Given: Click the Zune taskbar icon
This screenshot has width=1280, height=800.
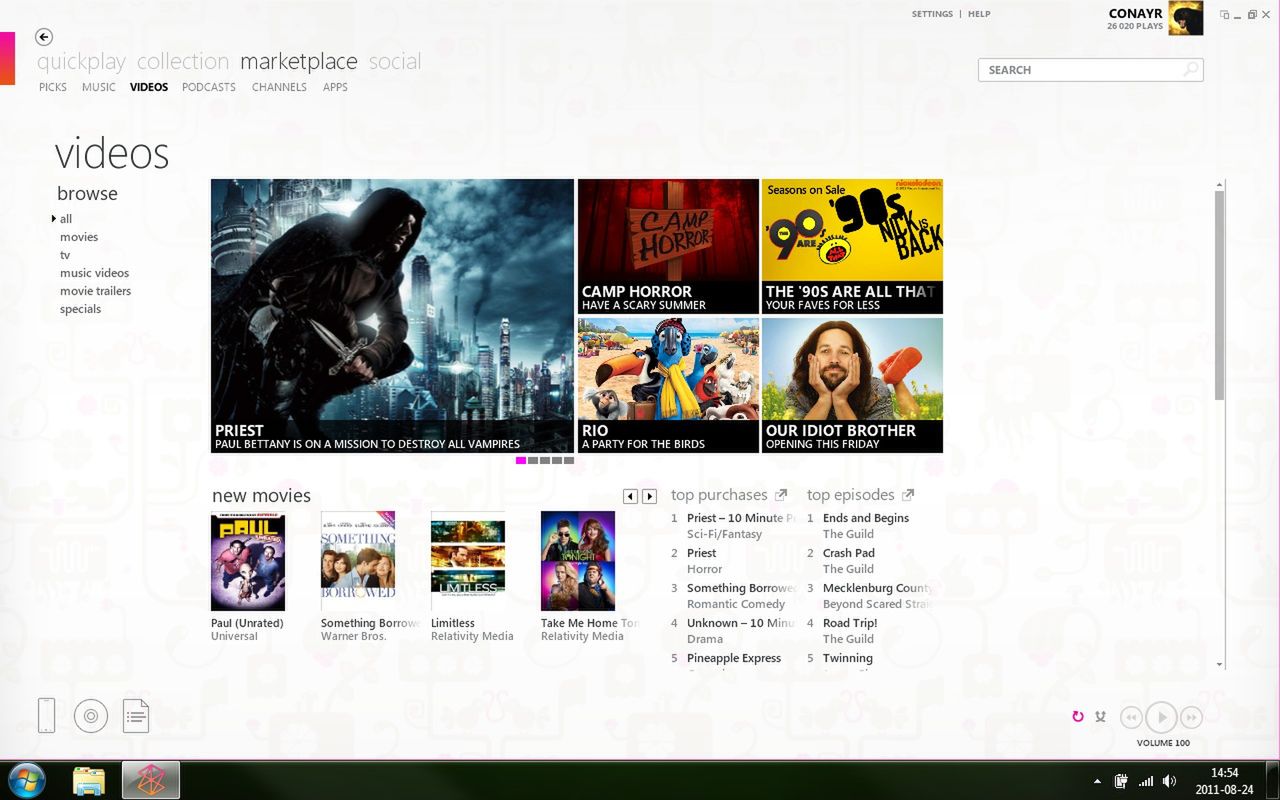Looking at the screenshot, I should click(x=150, y=780).
